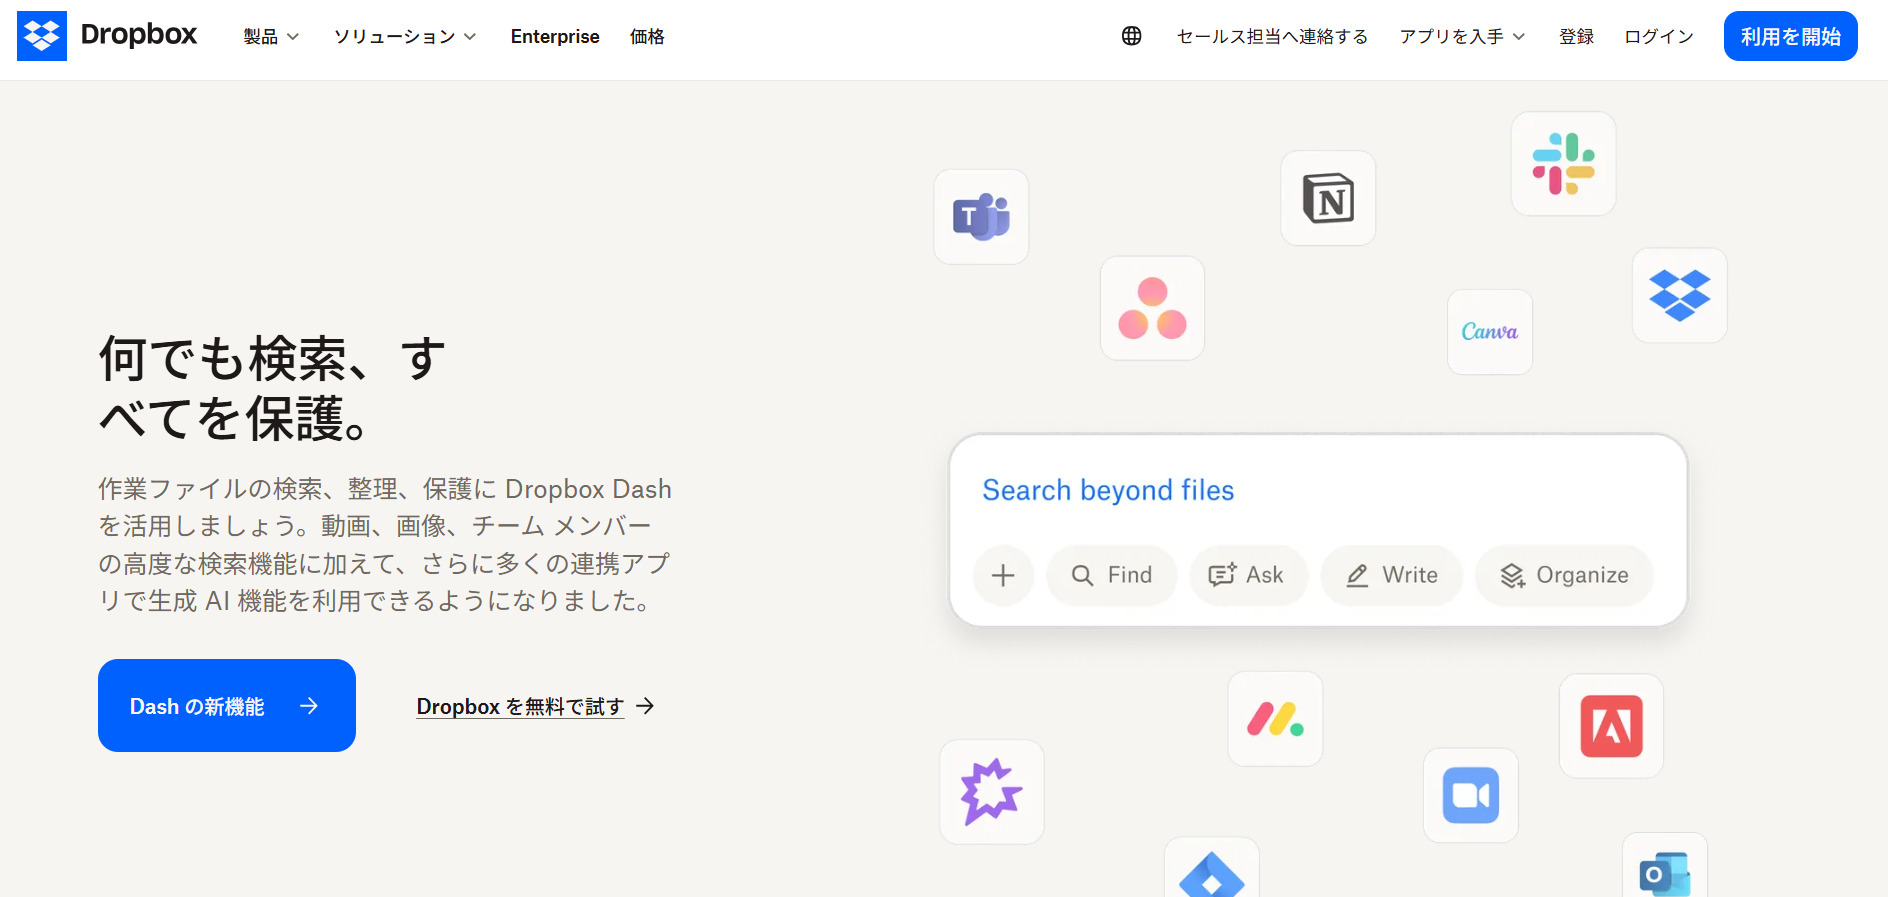The height and width of the screenshot is (897, 1888).
Task: Click the ログイン link
Action: pyautogui.click(x=1659, y=37)
